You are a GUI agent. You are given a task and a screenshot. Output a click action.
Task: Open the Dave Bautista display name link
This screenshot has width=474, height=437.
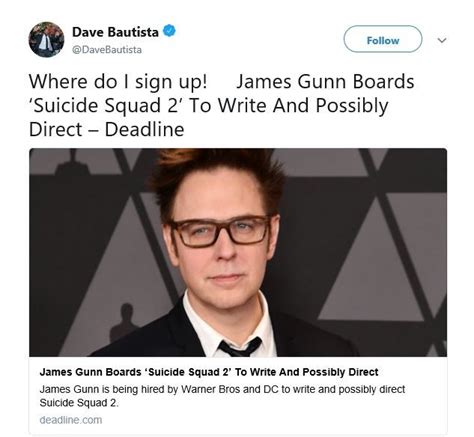point(115,32)
